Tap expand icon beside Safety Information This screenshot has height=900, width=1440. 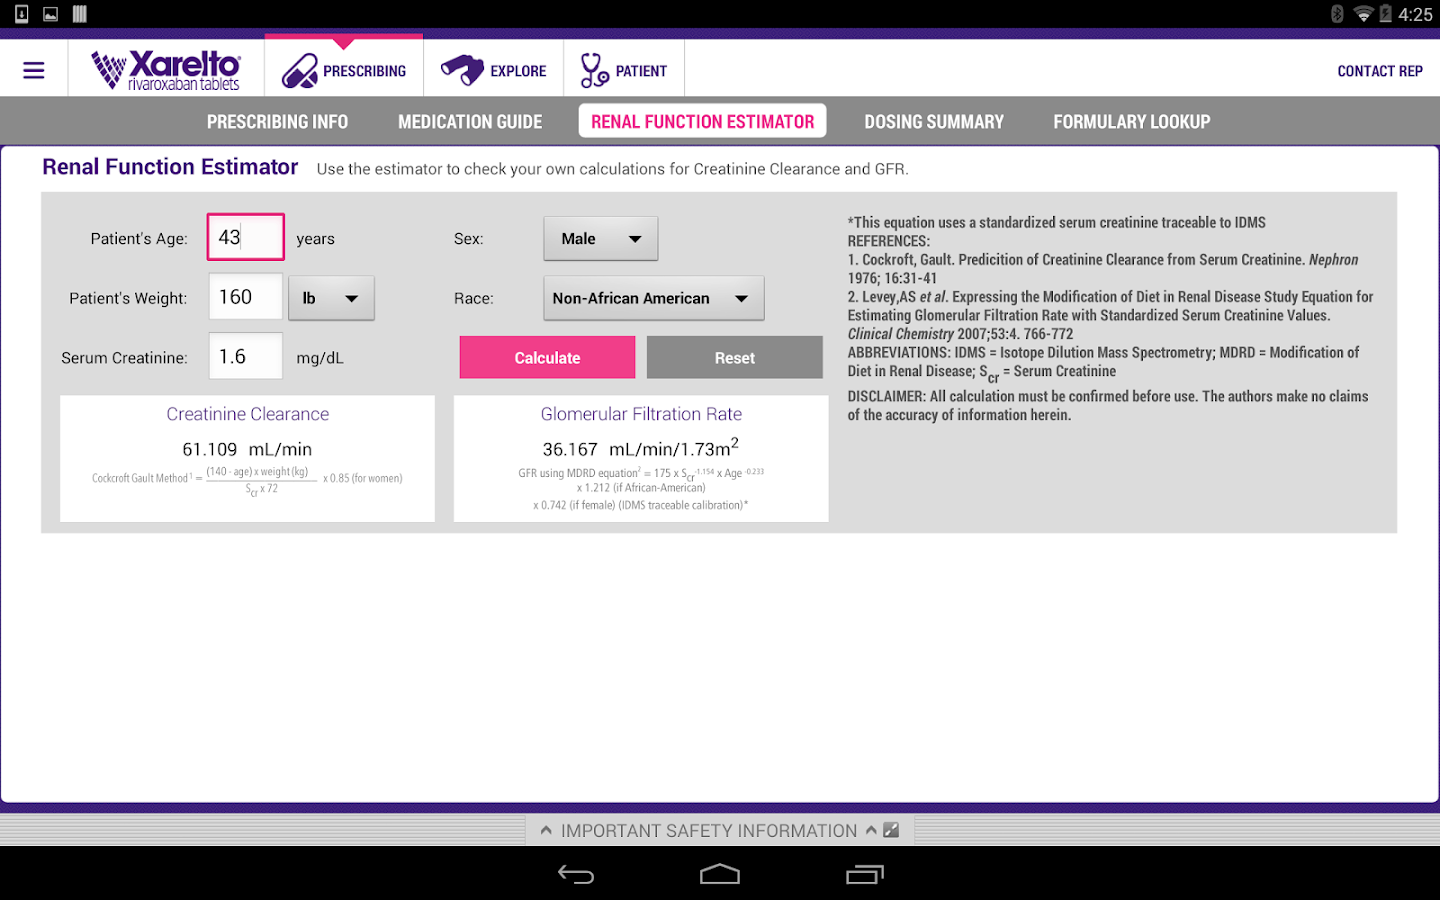tap(891, 830)
